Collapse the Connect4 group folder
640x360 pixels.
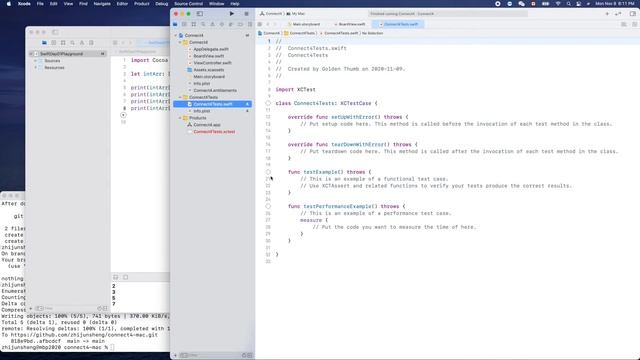click(x=180, y=42)
